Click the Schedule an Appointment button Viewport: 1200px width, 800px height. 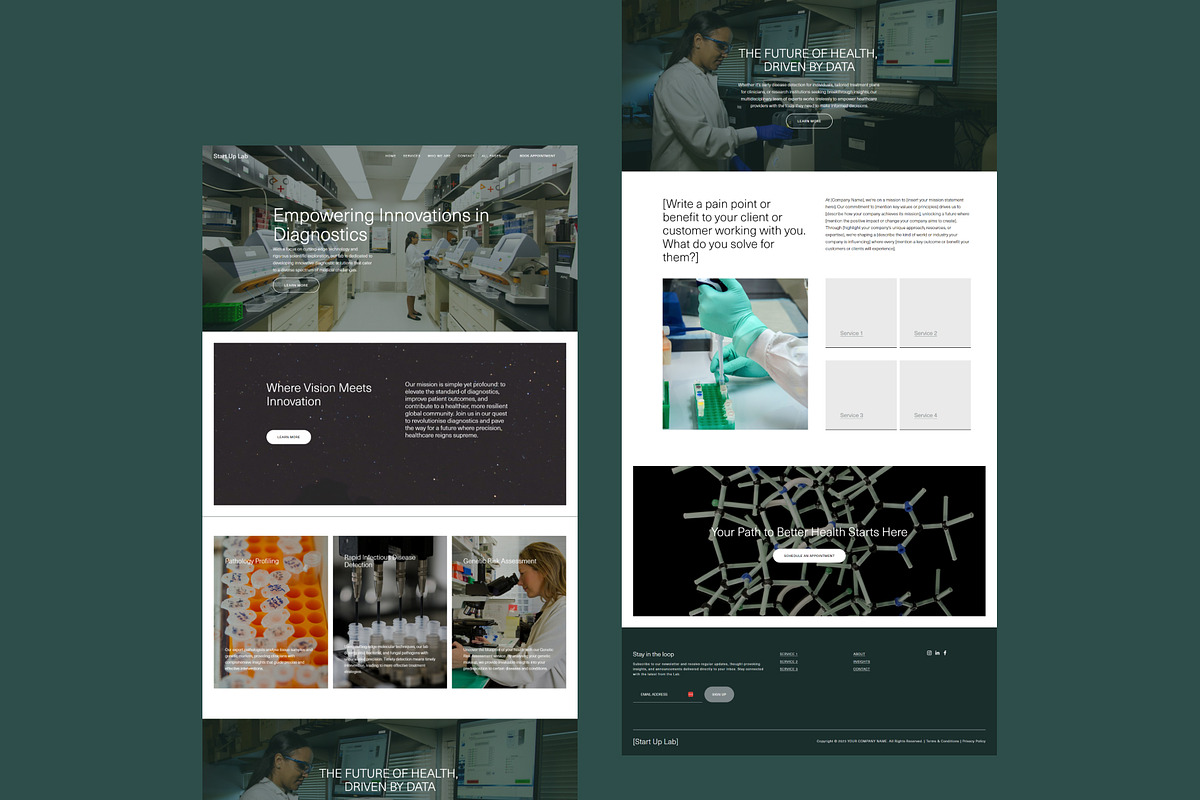[x=809, y=555]
